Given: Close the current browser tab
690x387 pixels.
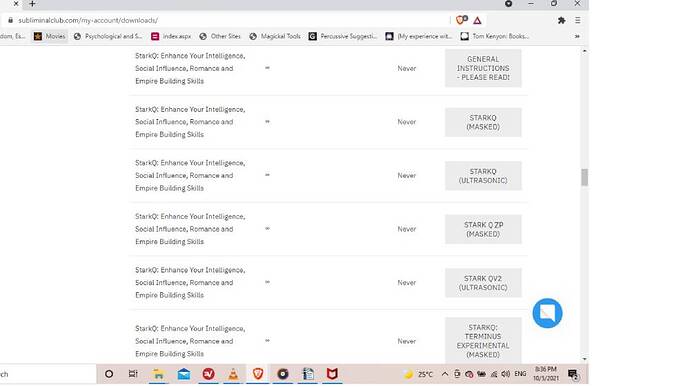Looking at the screenshot, I should pos(16,4).
